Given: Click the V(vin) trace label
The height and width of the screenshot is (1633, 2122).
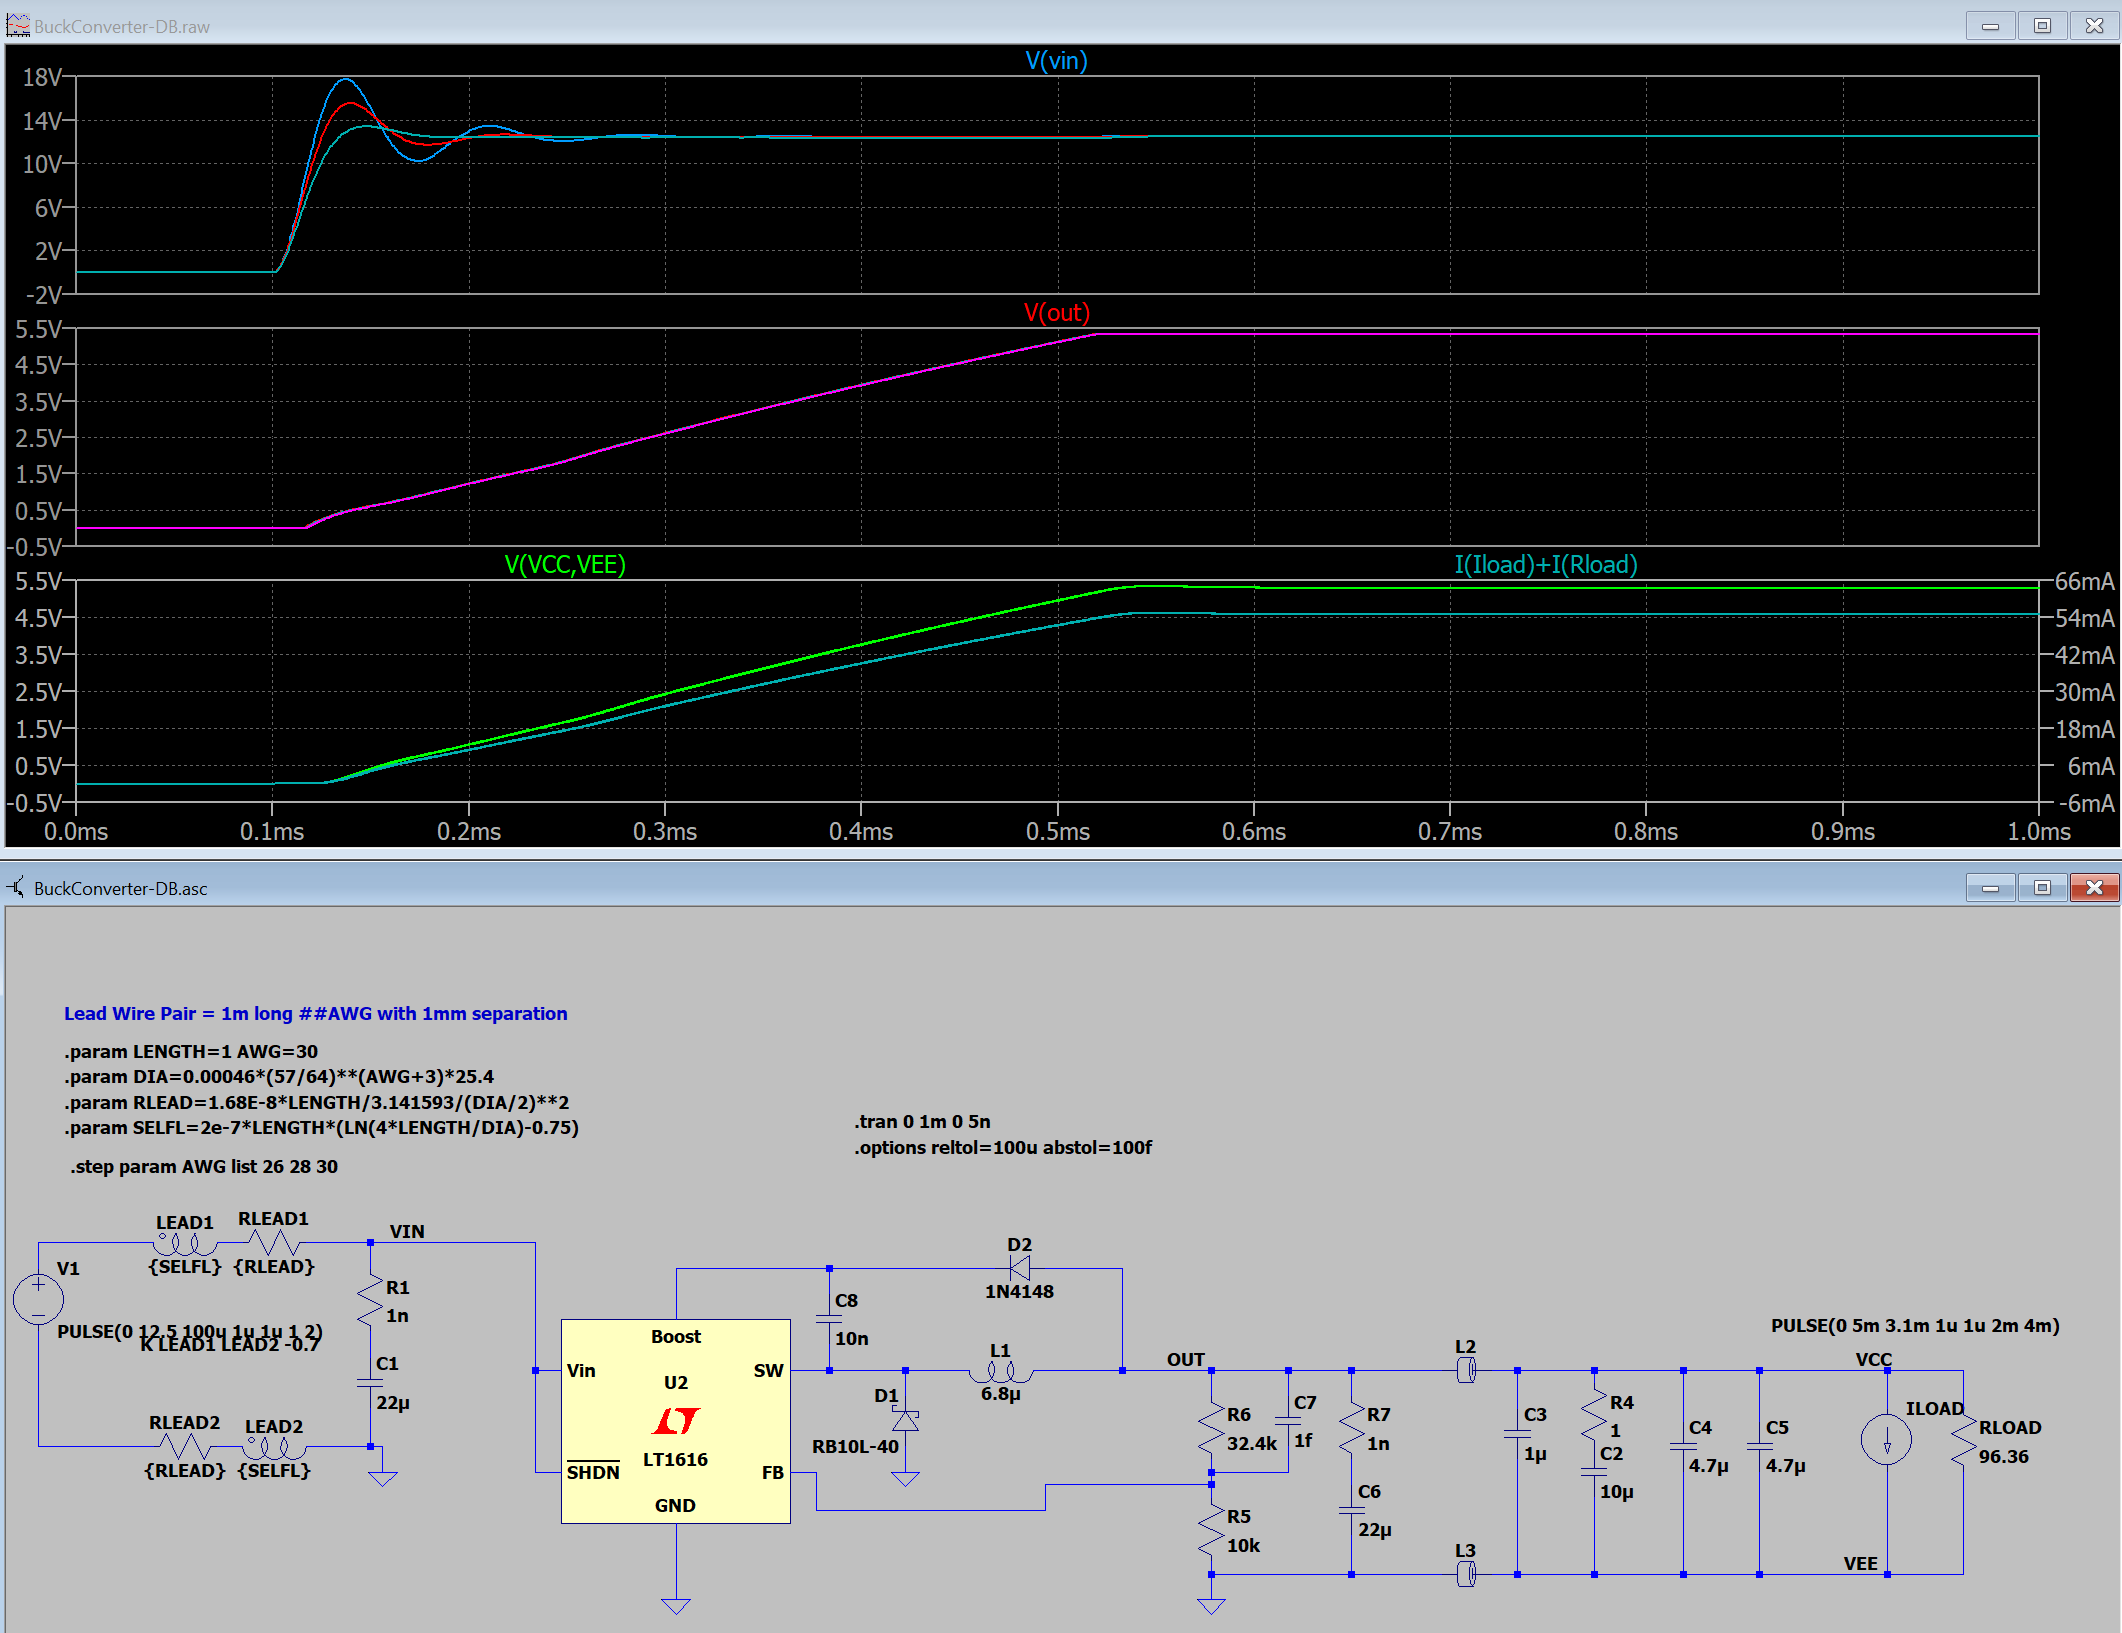Looking at the screenshot, I should click(x=1056, y=61).
